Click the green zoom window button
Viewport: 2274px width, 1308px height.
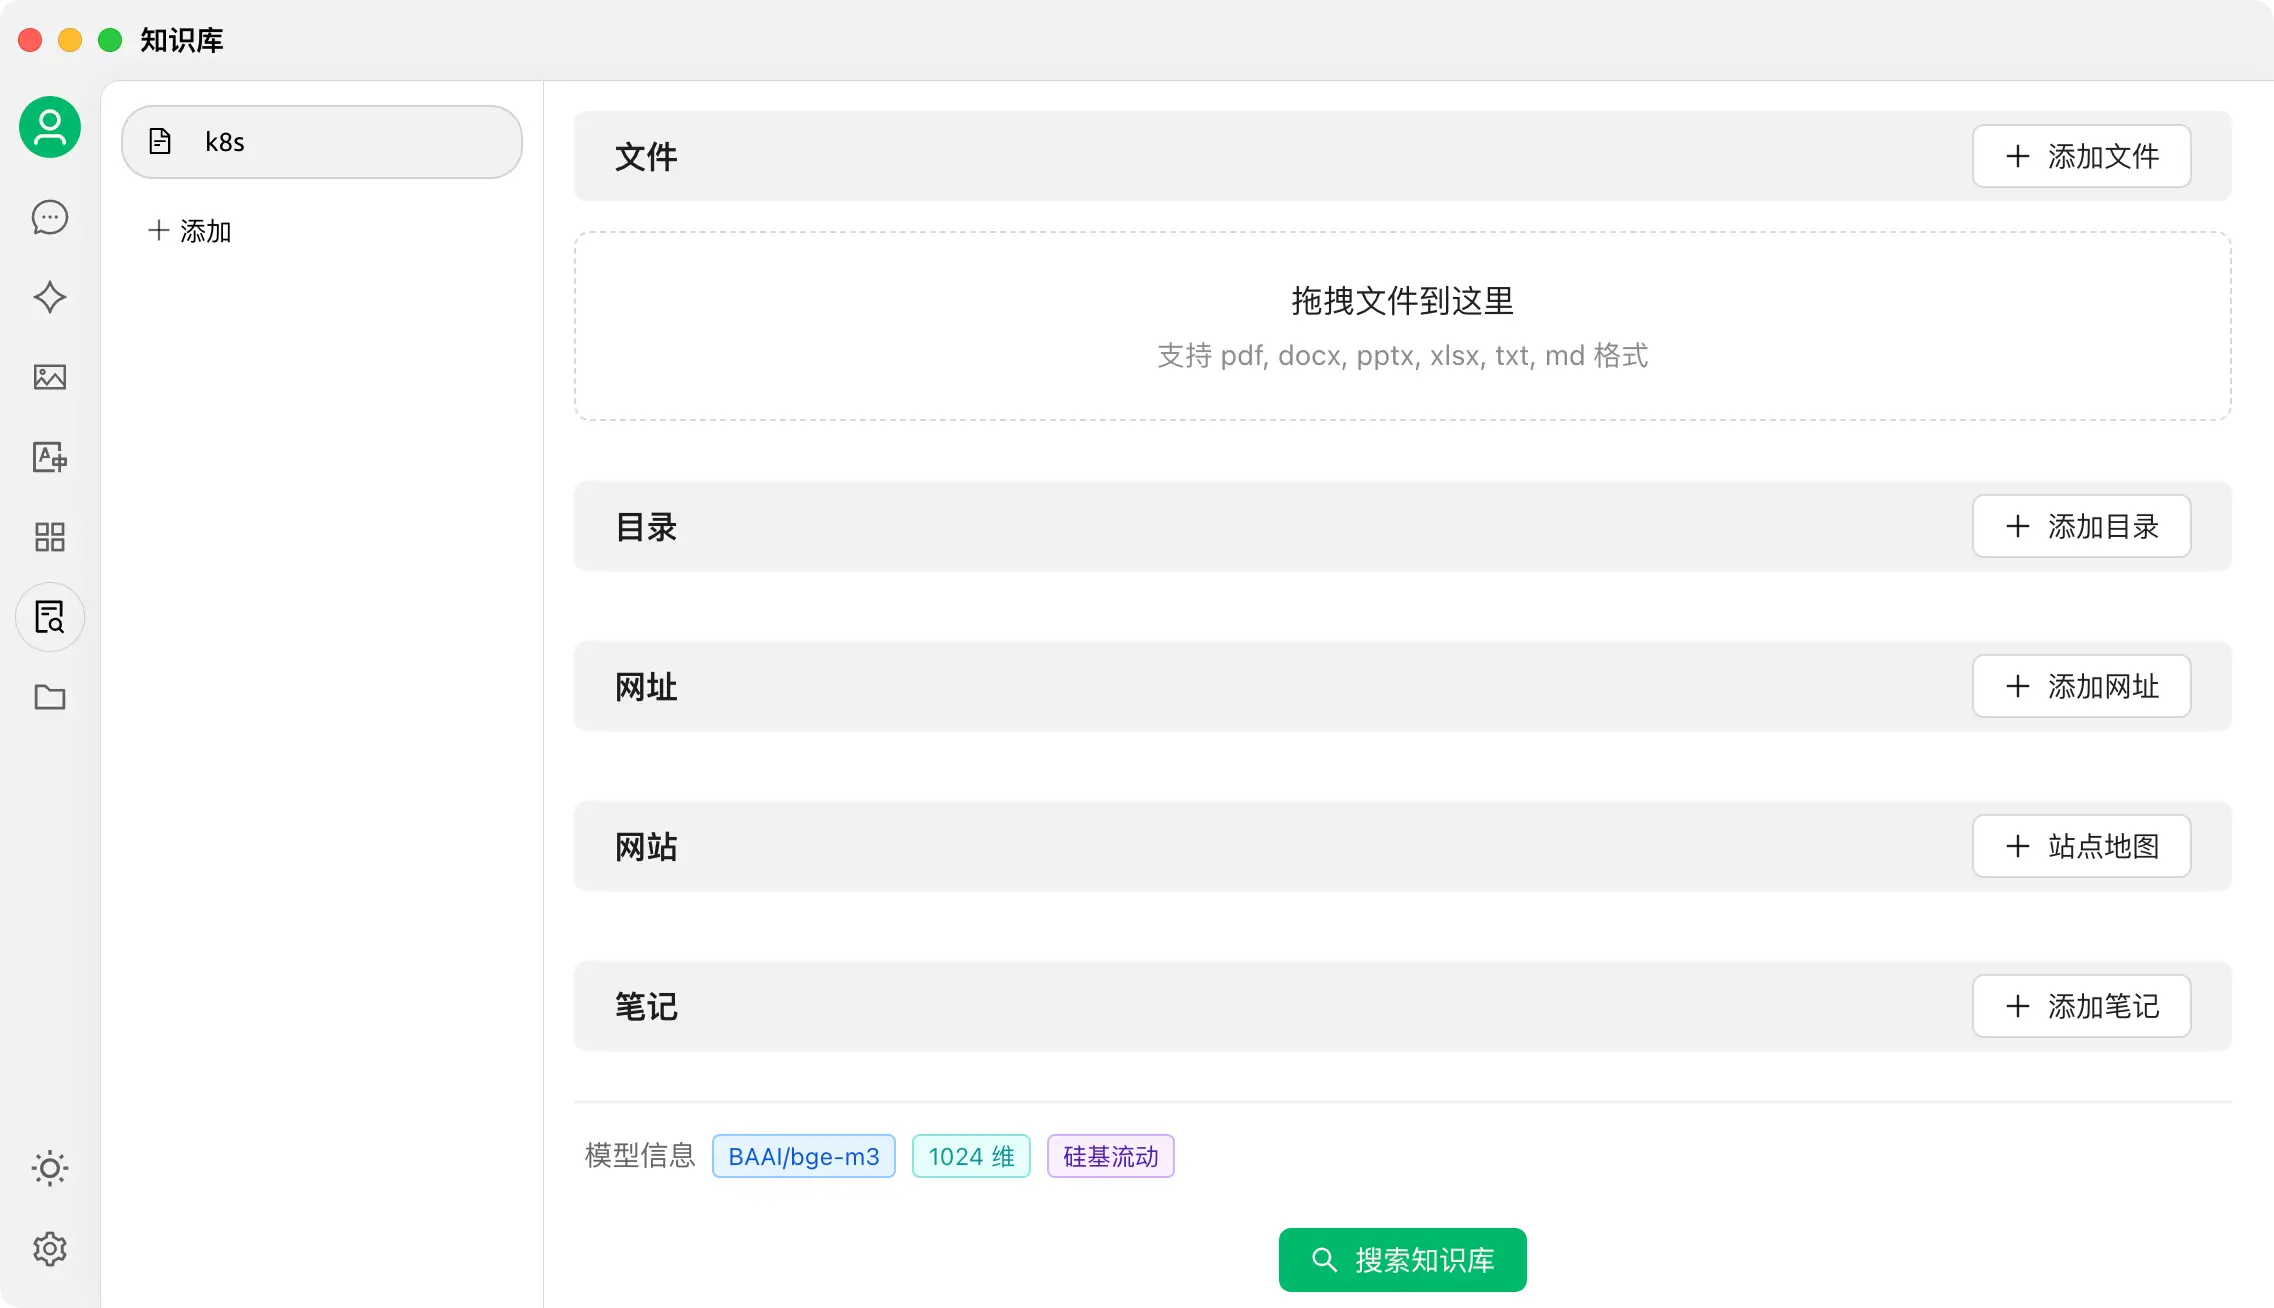(110, 40)
